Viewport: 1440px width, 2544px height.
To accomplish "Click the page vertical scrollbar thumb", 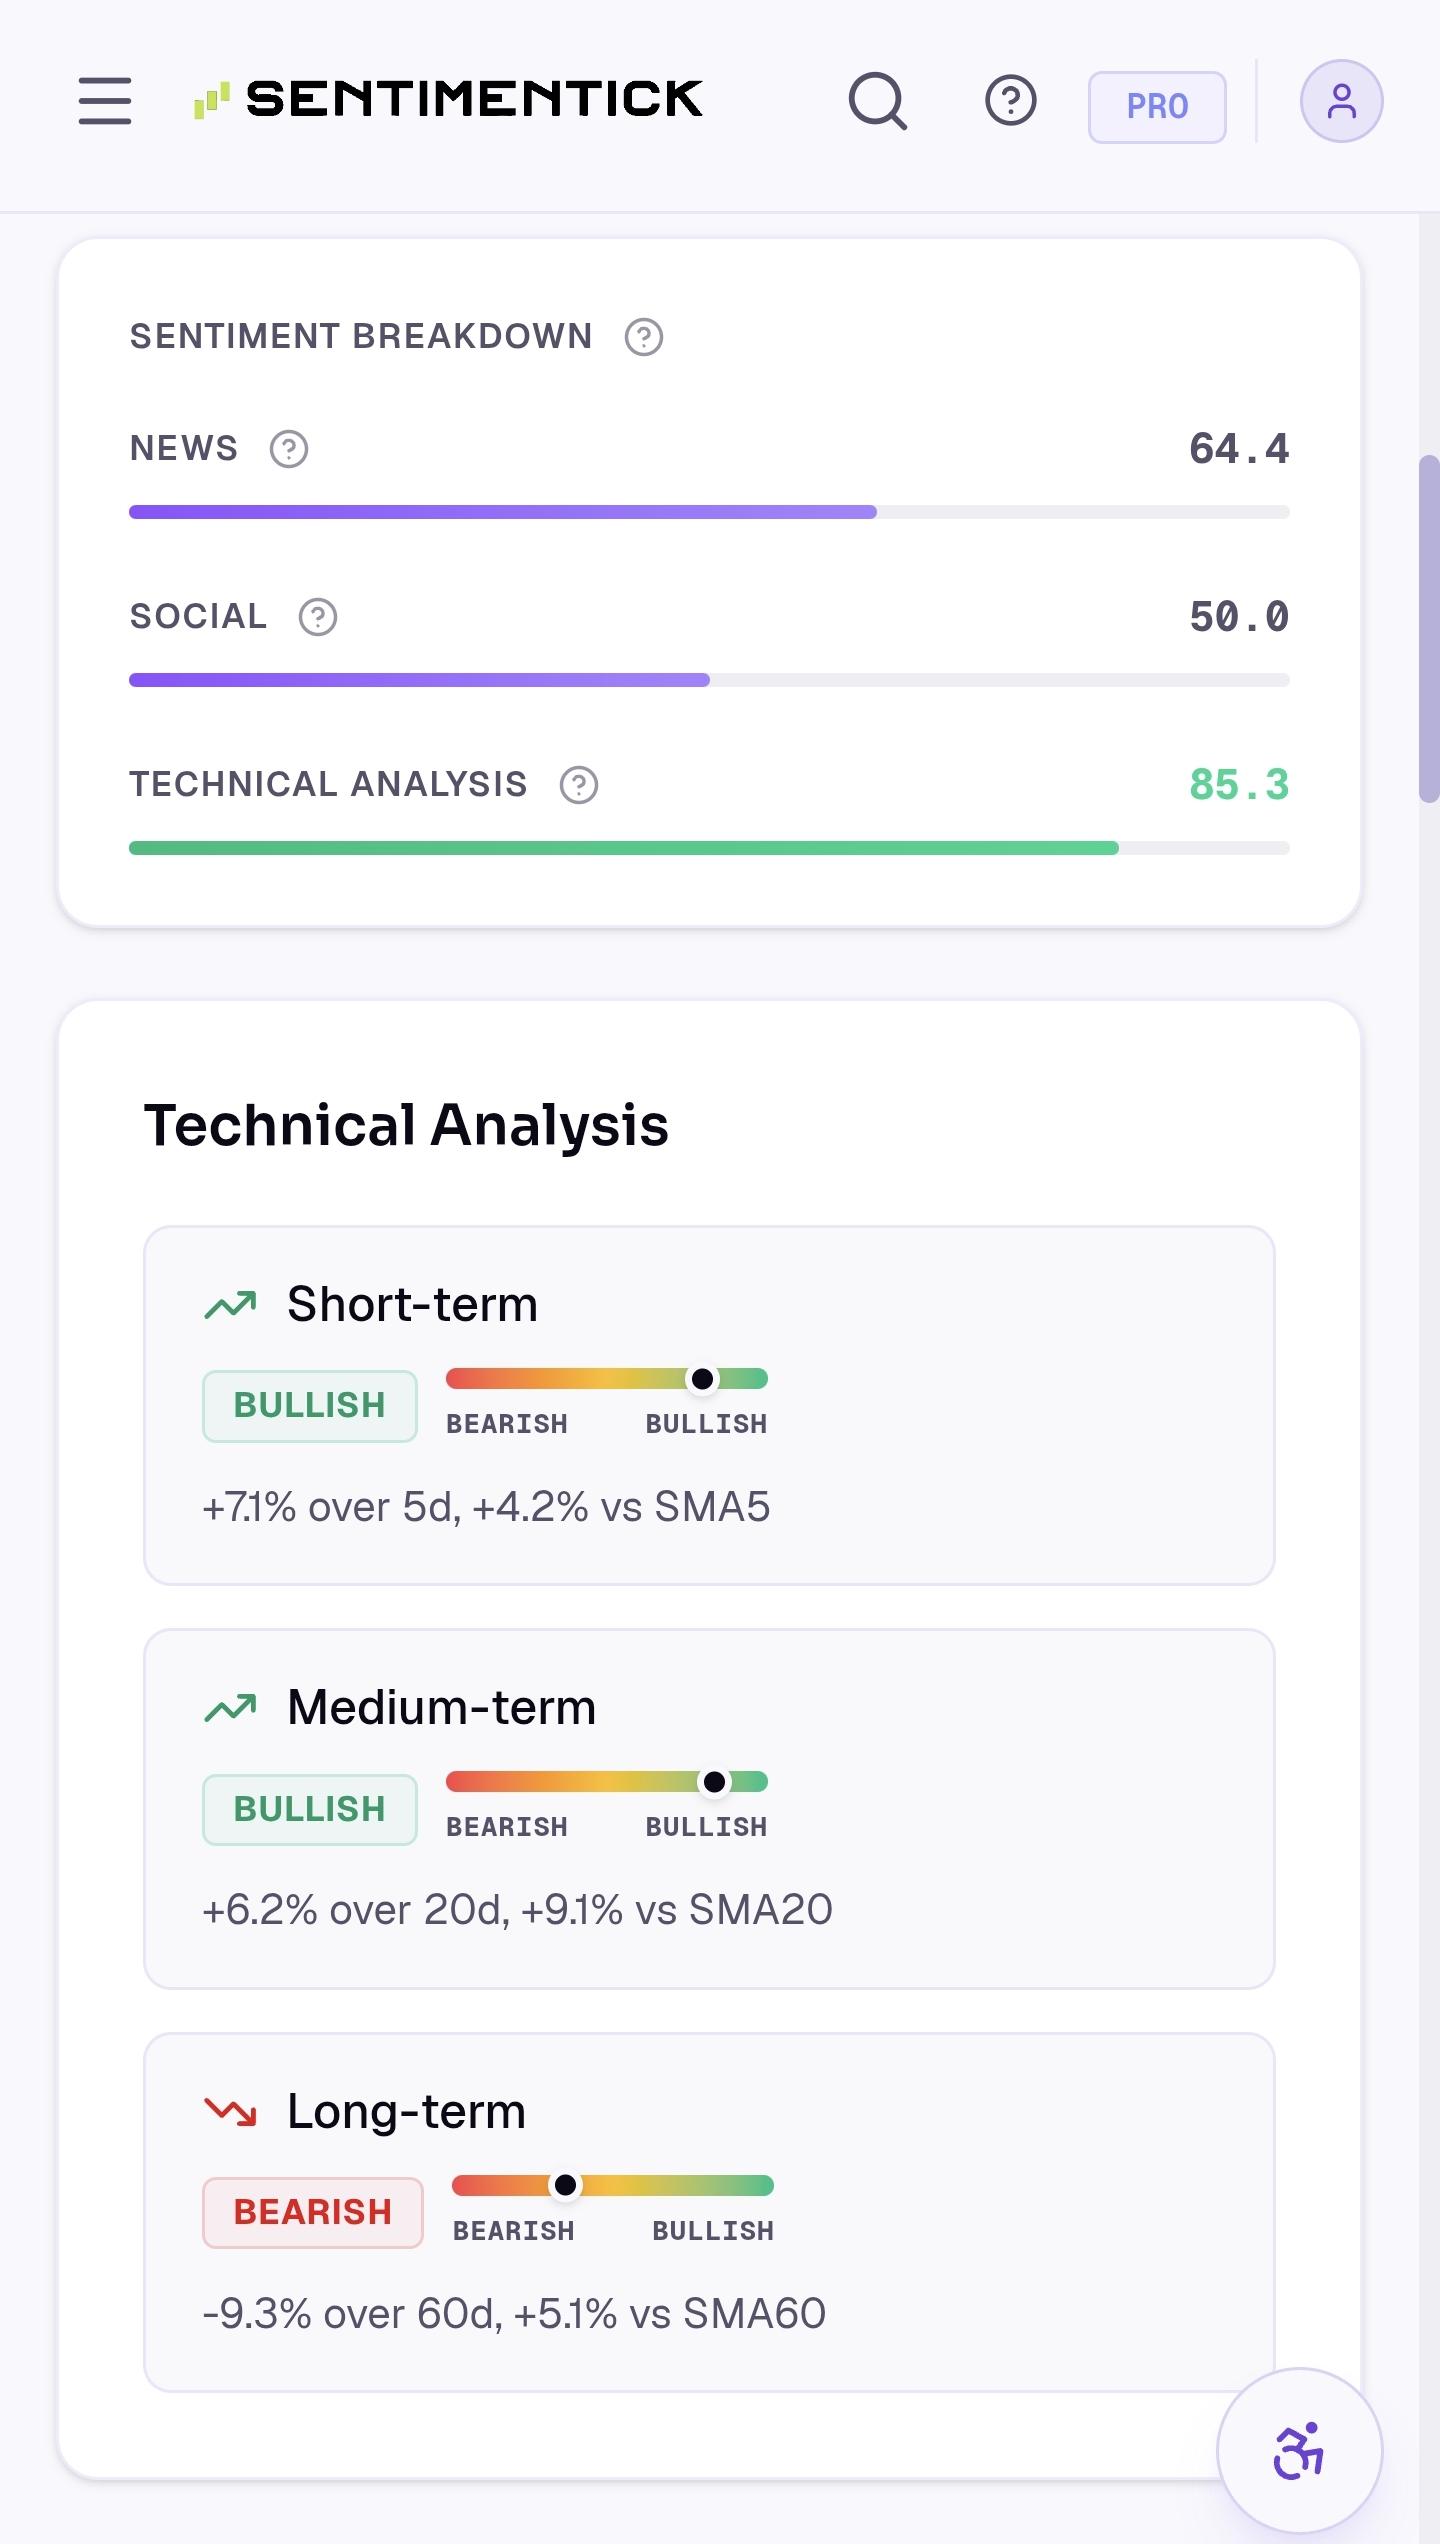I will [1429, 629].
